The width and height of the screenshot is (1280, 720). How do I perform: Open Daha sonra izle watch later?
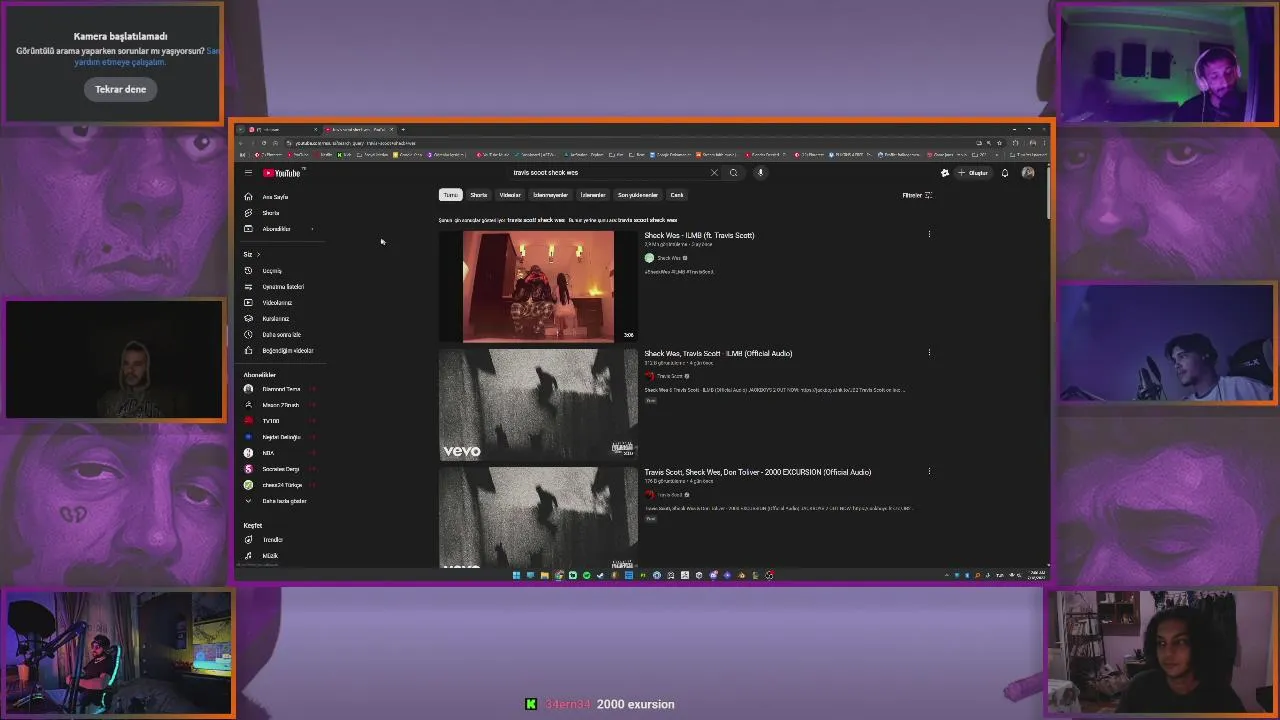tap(281, 335)
